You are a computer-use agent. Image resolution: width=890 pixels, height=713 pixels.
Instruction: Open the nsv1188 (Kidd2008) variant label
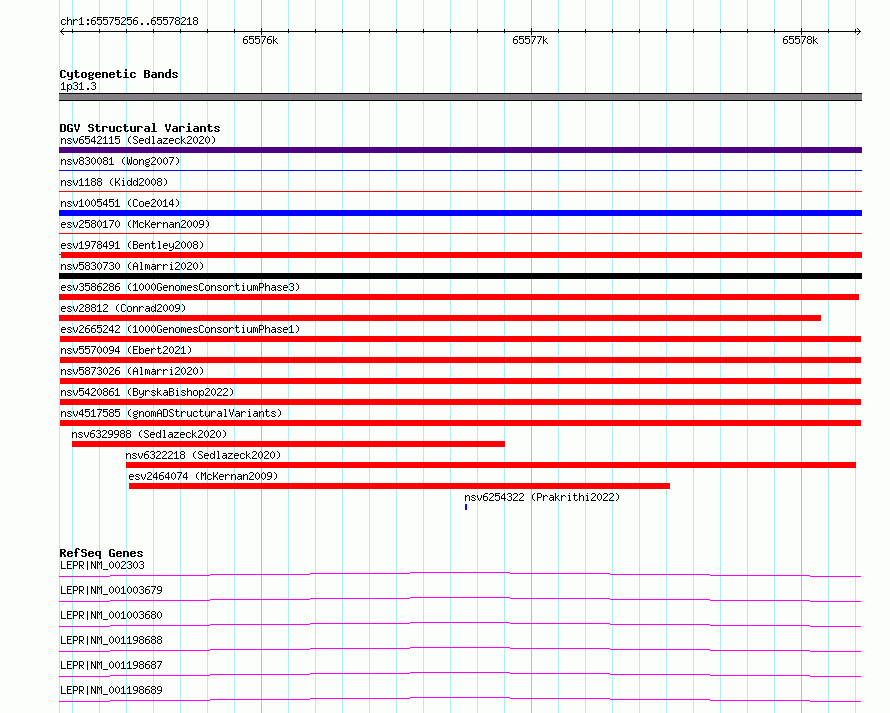pos(114,182)
